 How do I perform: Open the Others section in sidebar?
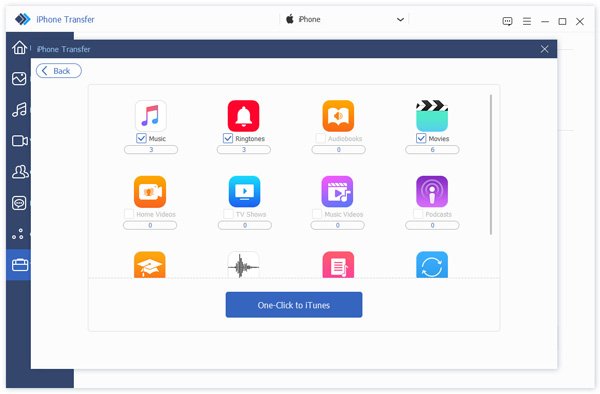[18, 234]
